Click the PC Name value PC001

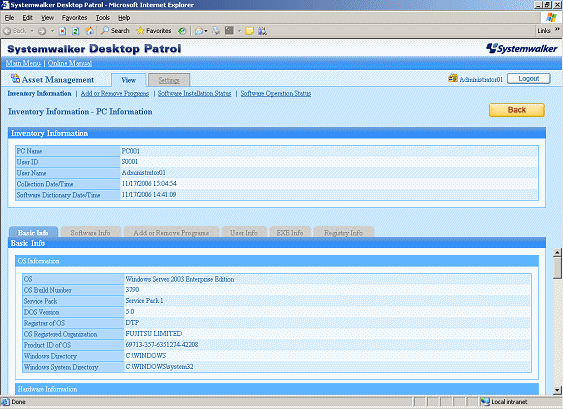point(131,151)
